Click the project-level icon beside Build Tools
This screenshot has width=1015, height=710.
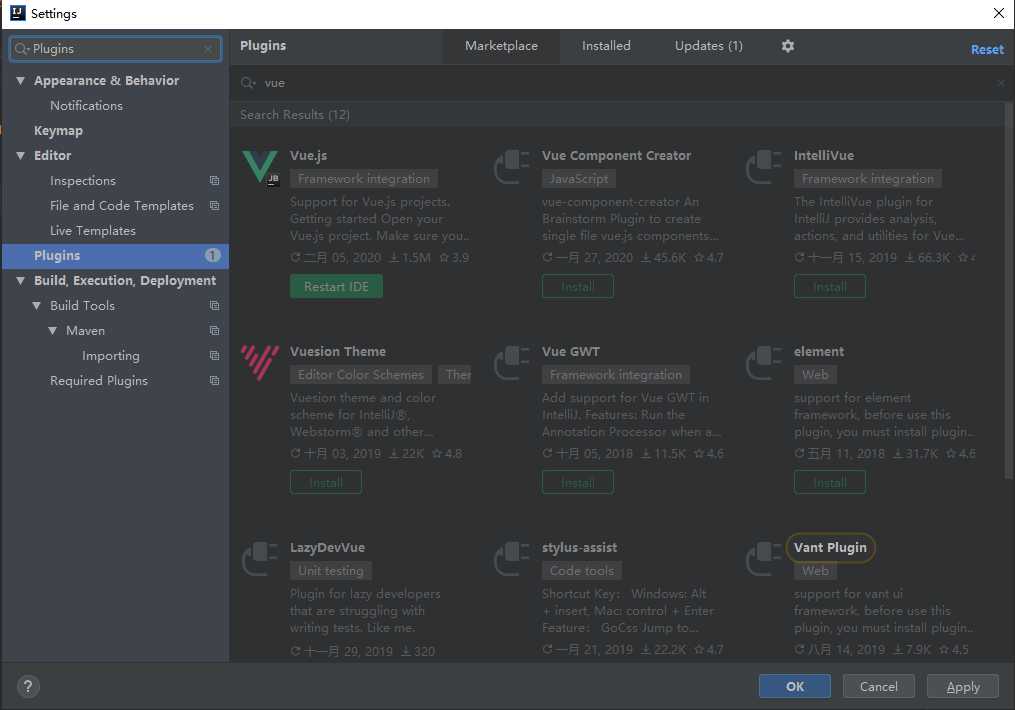214,305
